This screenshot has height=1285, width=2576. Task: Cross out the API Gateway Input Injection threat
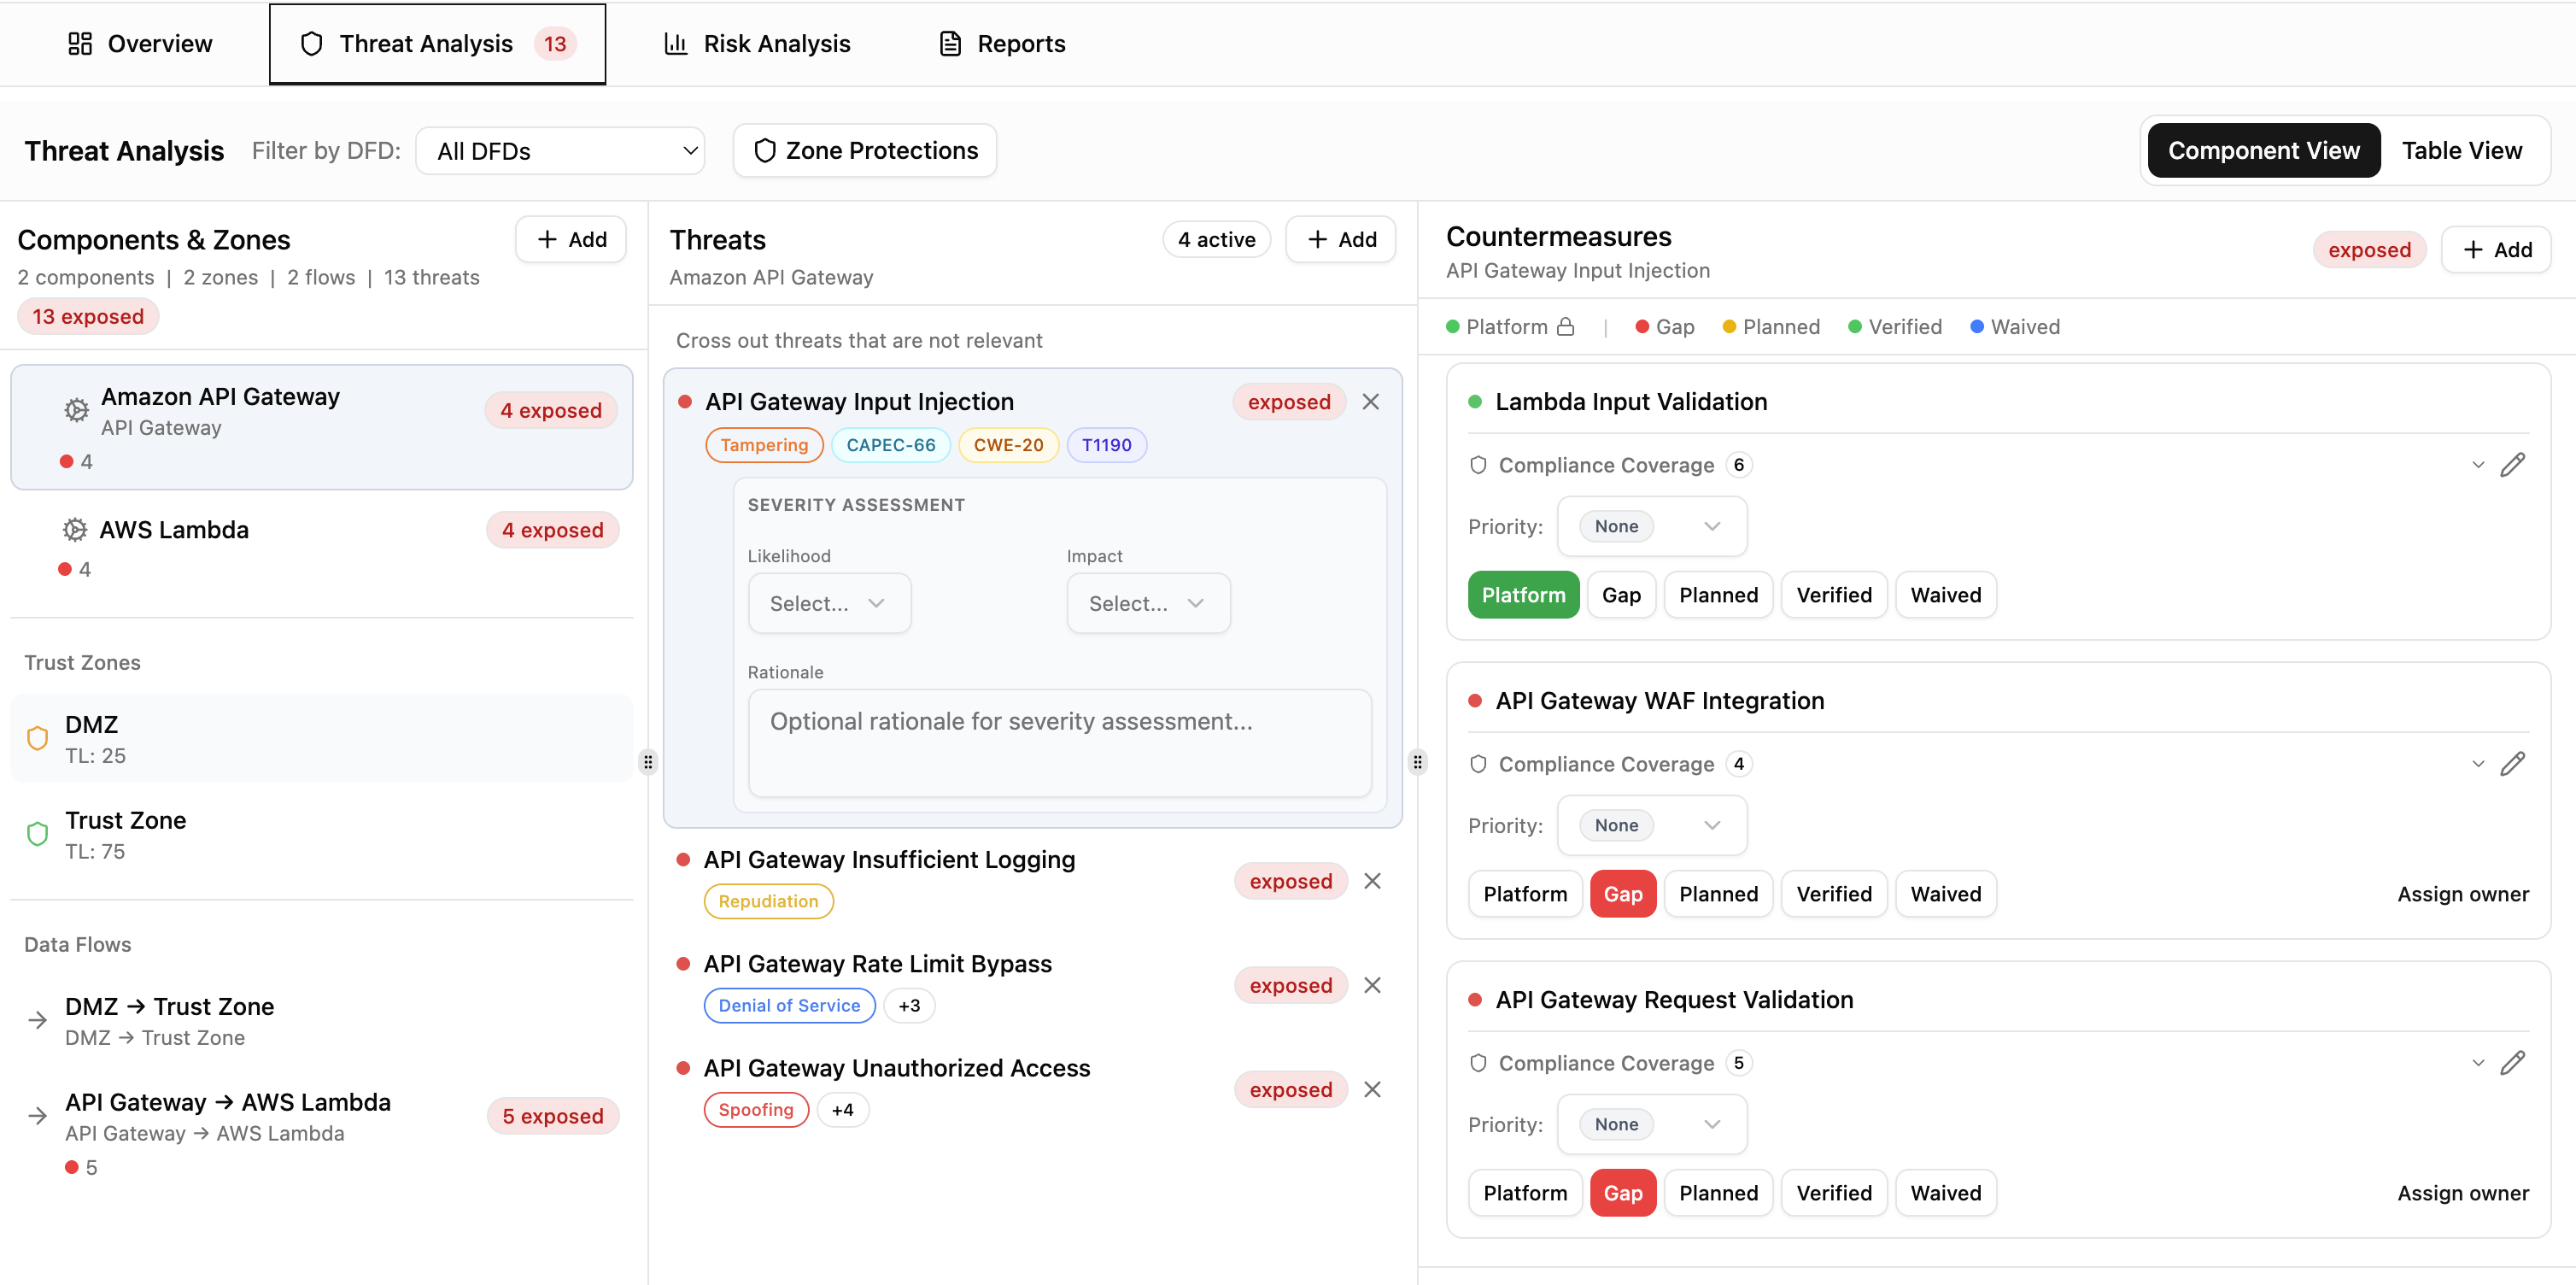pyautogui.click(x=1371, y=401)
